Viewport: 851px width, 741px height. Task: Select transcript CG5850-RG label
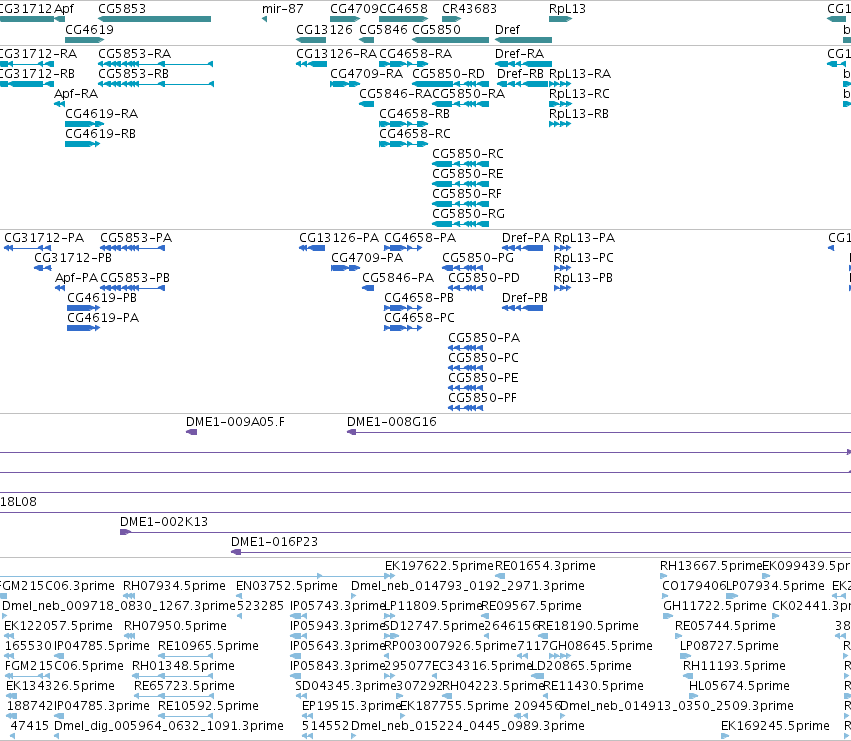[x=468, y=214]
